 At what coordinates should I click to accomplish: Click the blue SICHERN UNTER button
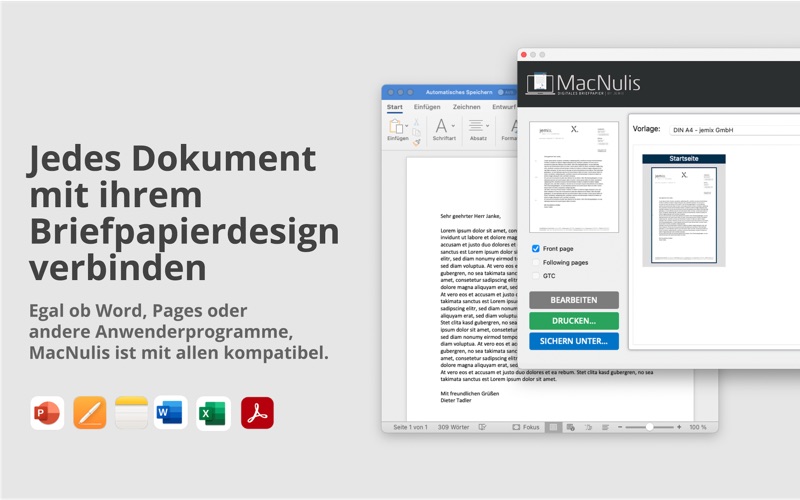[574, 341]
